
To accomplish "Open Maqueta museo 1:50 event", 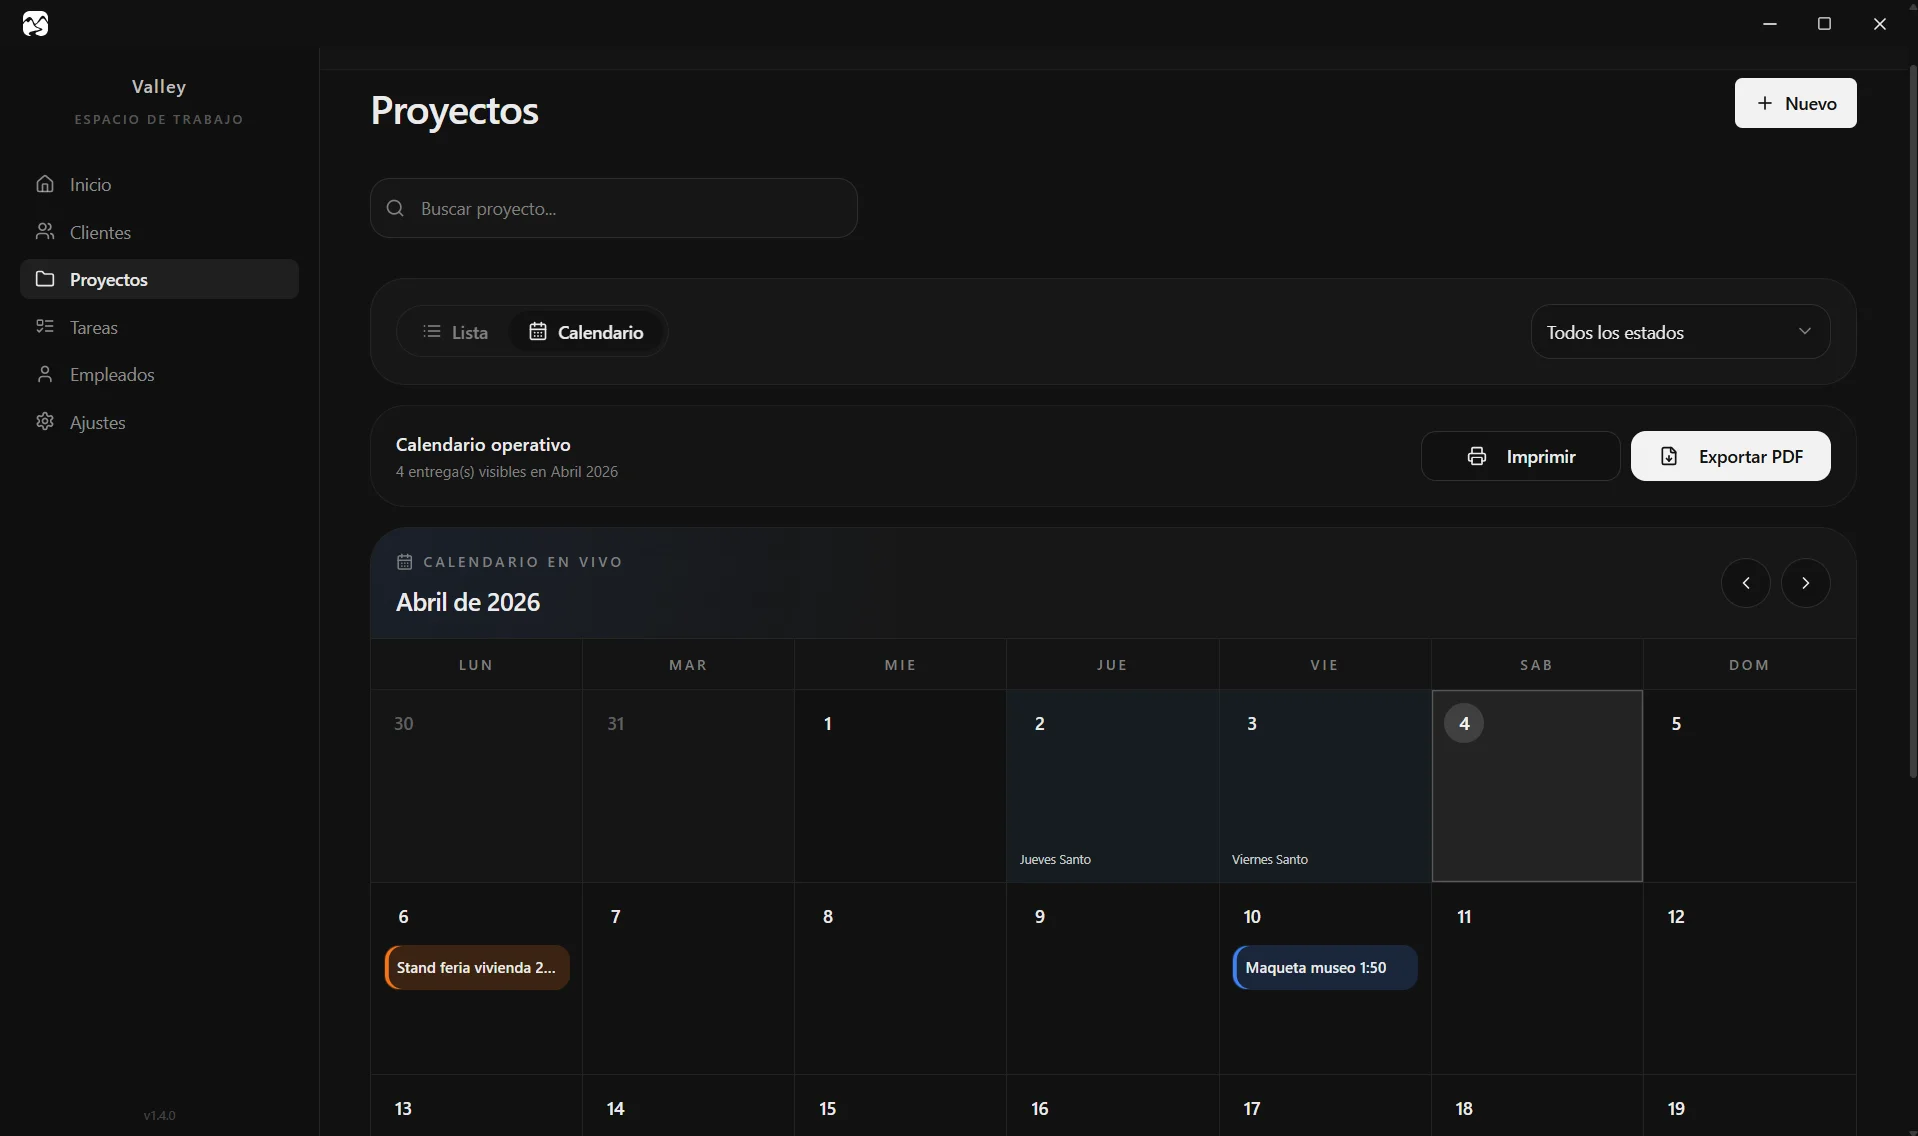I will [1325, 968].
